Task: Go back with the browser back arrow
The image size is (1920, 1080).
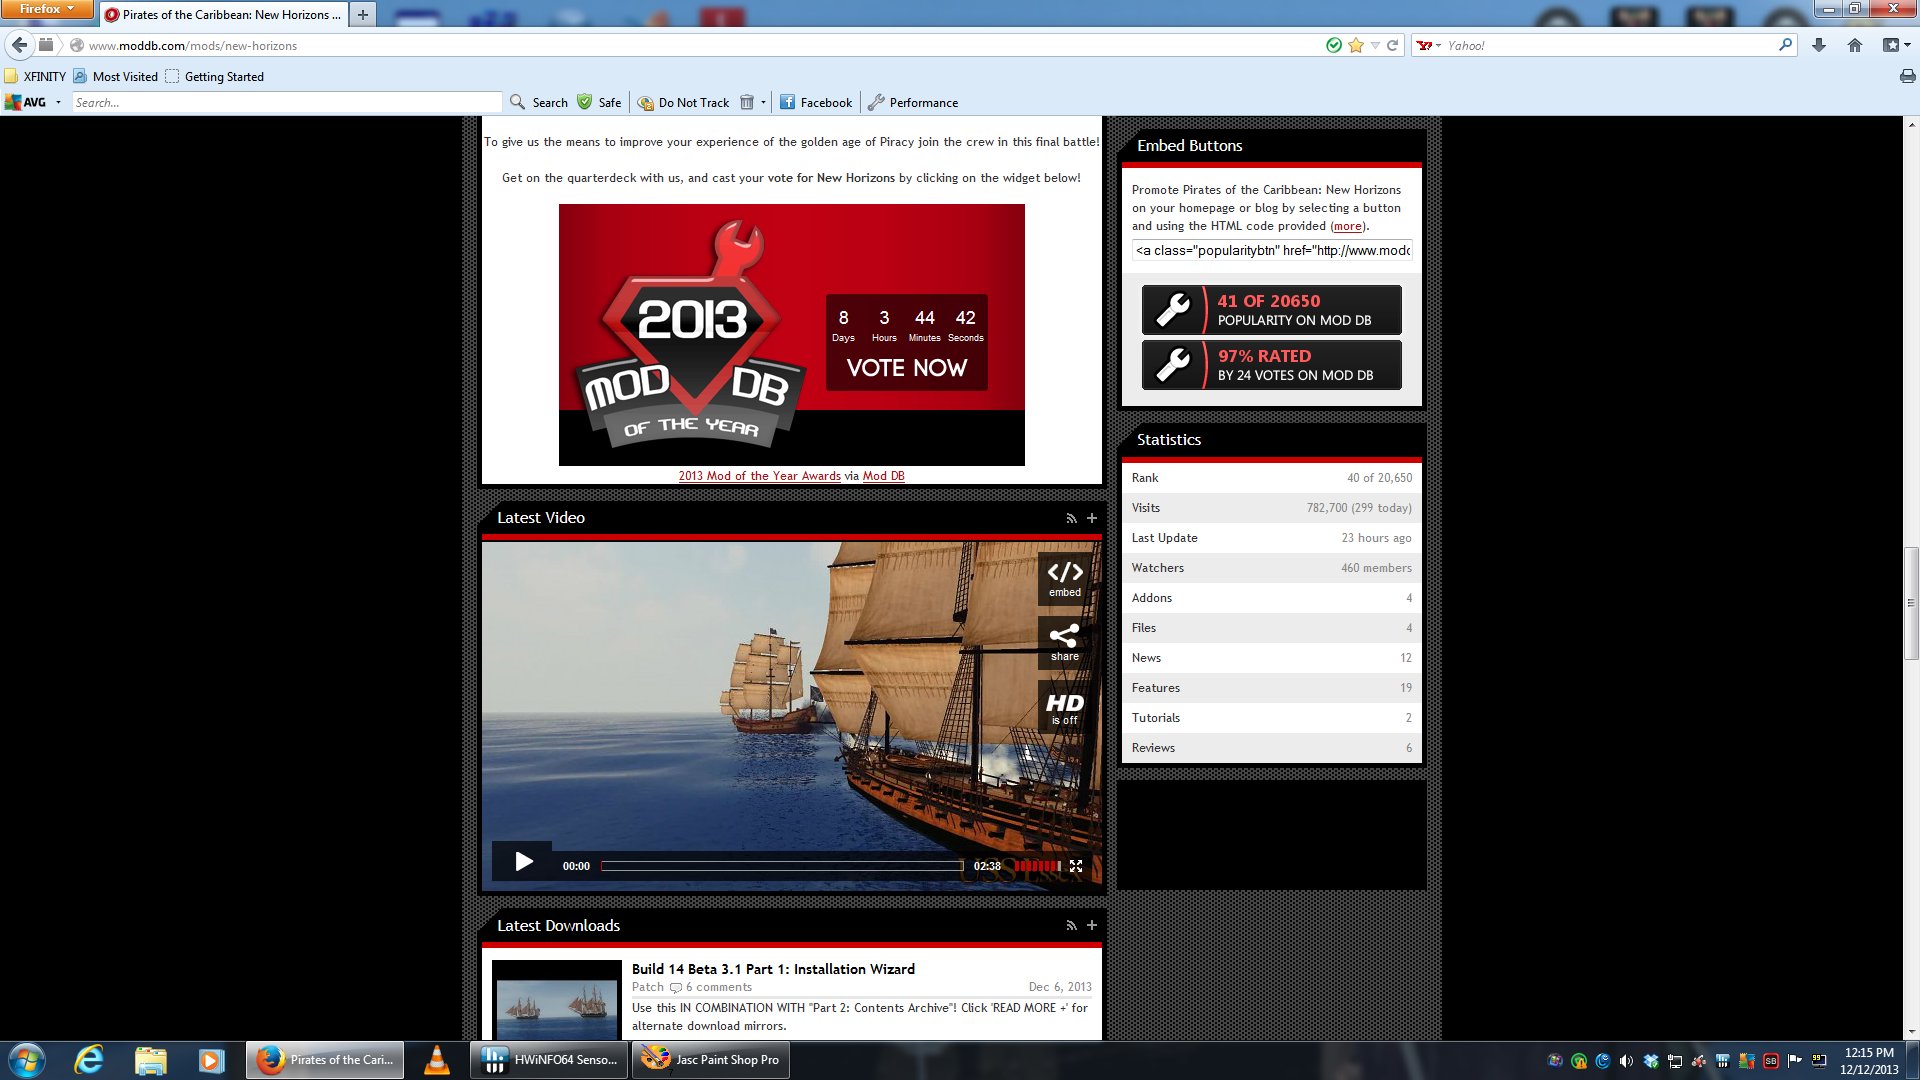Action: pyautogui.click(x=19, y=45)
